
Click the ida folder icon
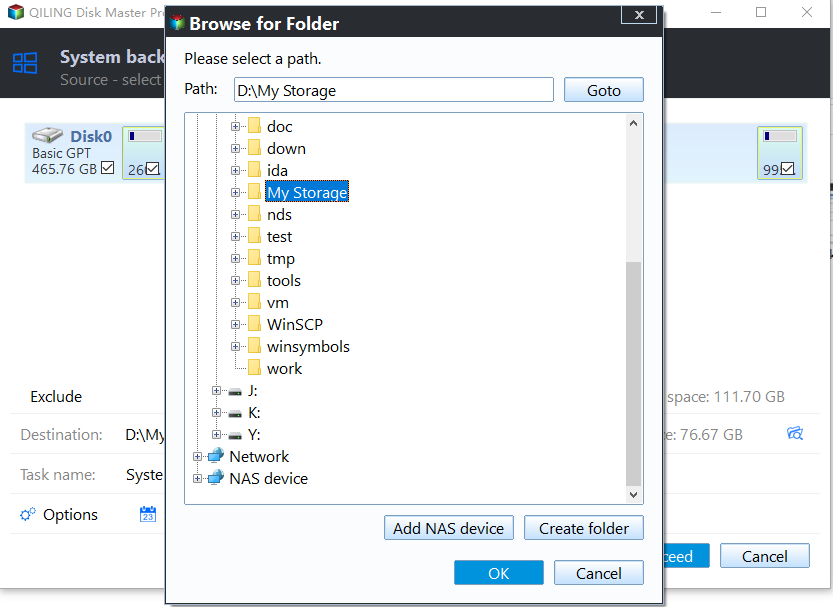pos(254,170)
